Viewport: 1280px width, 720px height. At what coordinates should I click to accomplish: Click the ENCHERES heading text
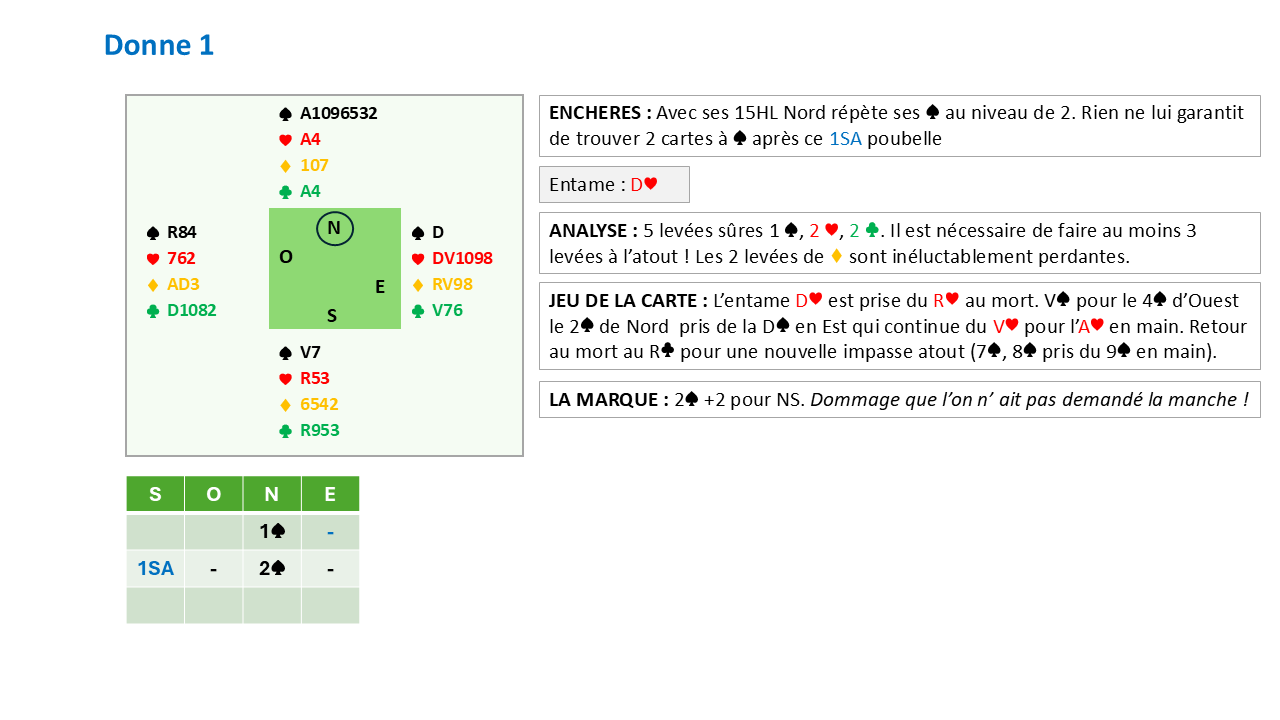tap(600, 113)
